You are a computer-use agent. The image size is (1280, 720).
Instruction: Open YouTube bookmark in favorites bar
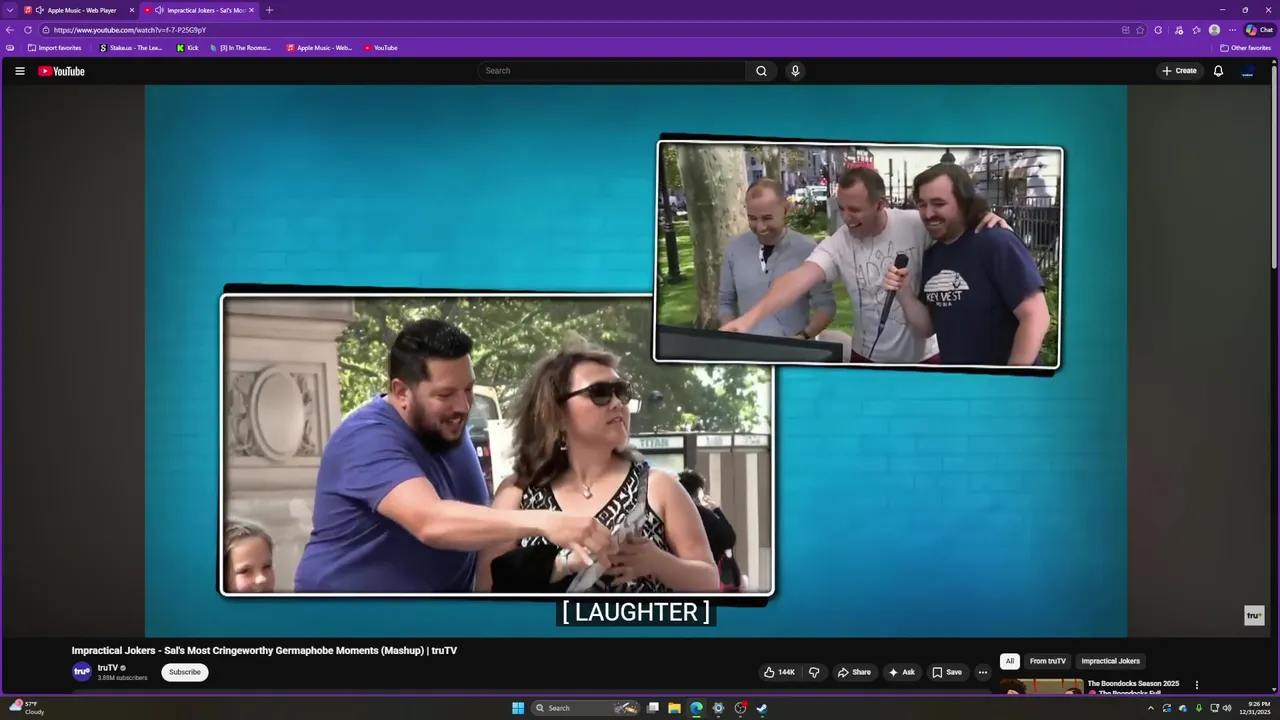pyautogui.click(x=381, y=48)
